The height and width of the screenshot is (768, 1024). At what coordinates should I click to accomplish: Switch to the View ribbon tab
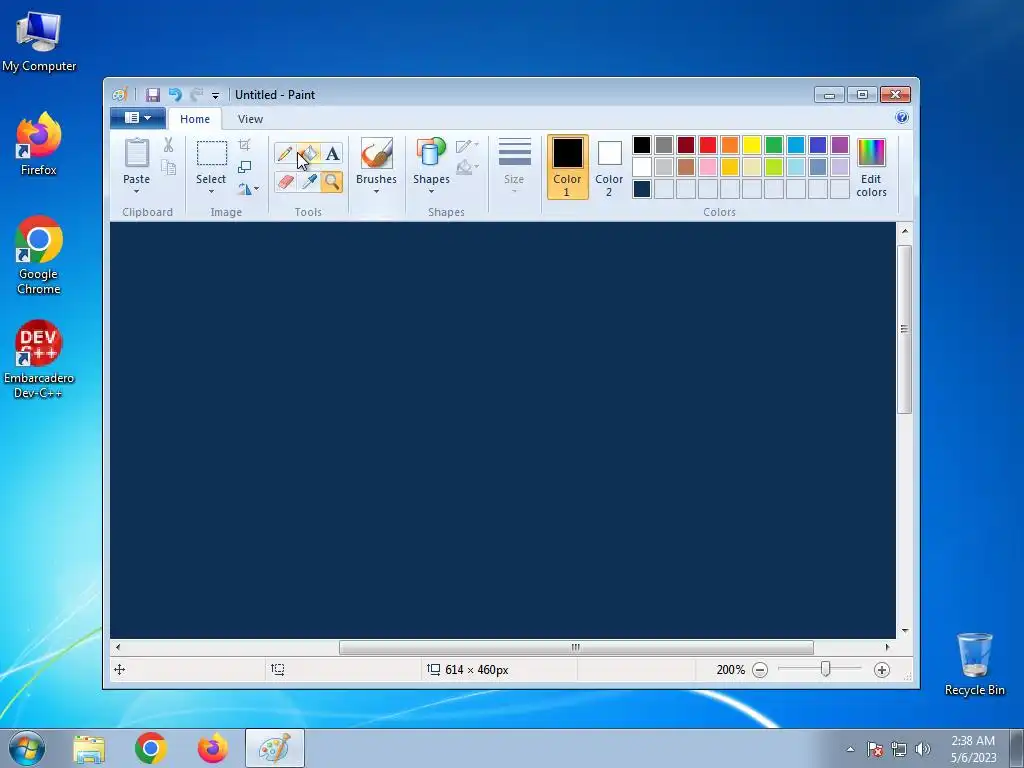(250, 119)
